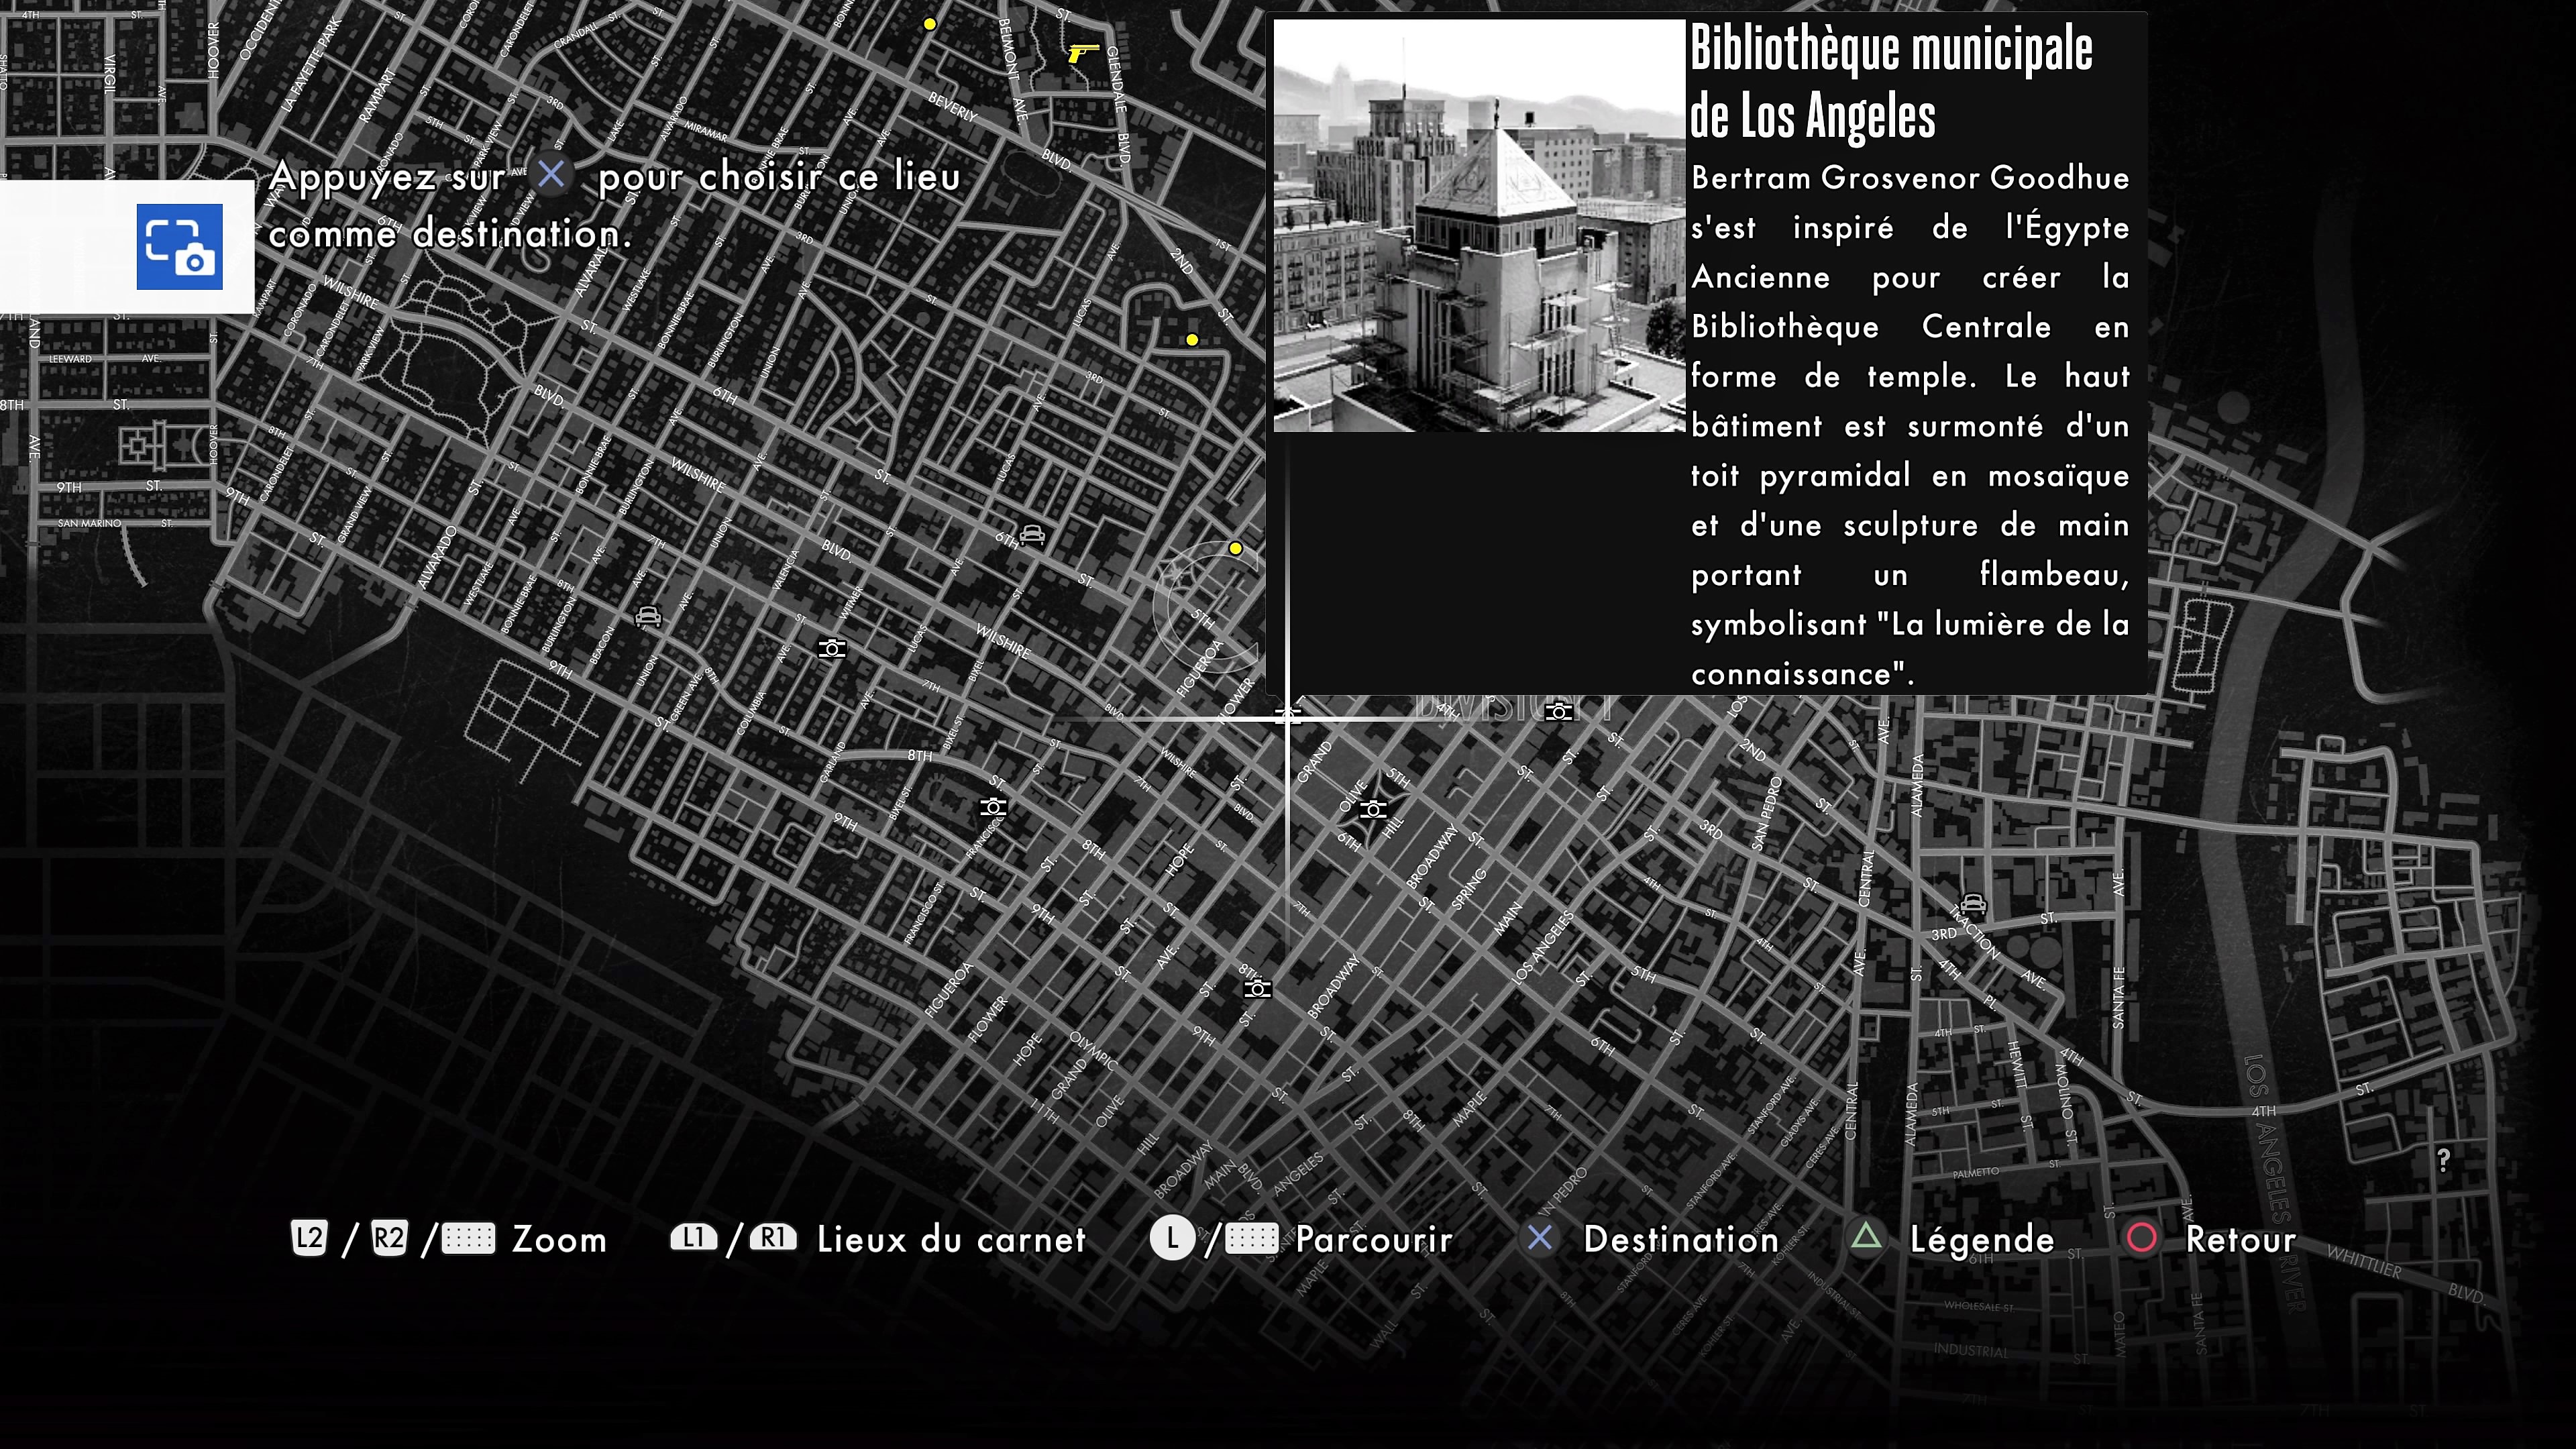The width and height of the screenshot is (2576, 1449).
Task: Click the R2 zoom button glyph
Action: (x=389, y=1238)
